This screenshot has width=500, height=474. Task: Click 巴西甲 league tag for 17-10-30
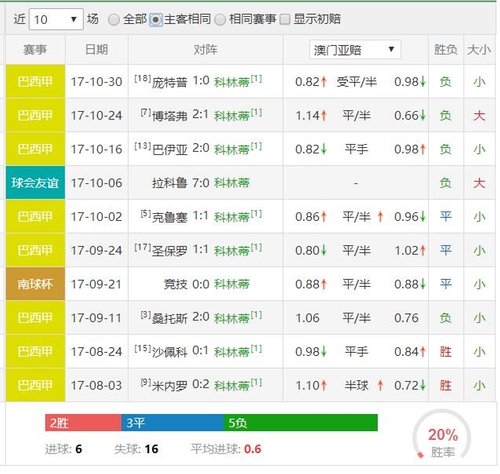point(35,81)
